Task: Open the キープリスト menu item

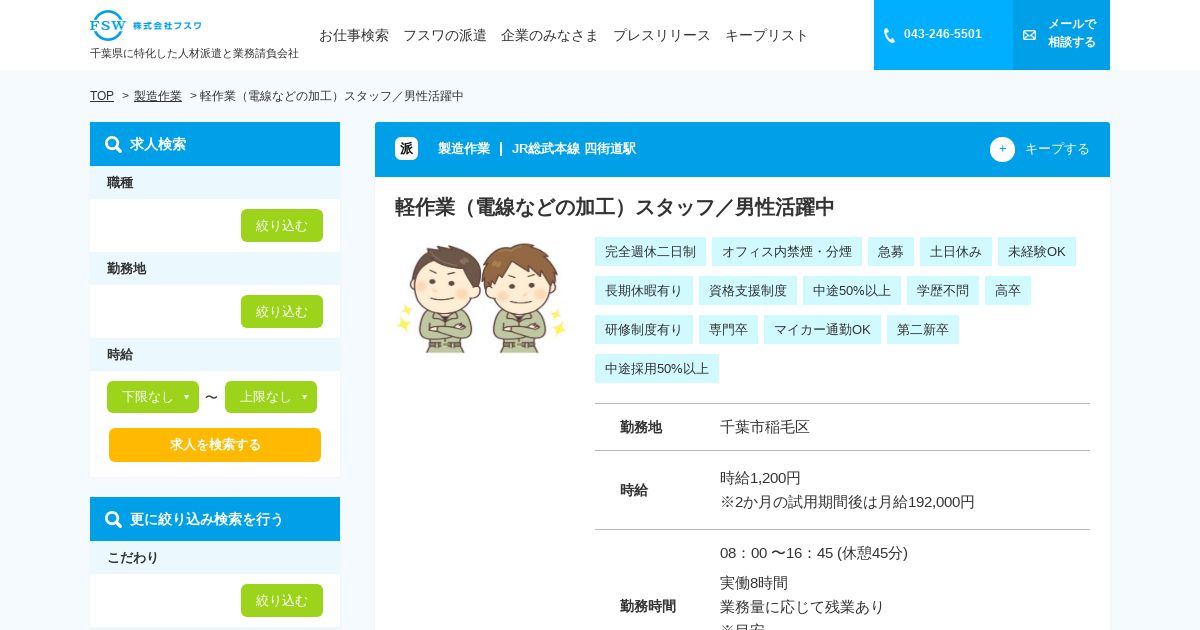Action: tap(767, 35)
